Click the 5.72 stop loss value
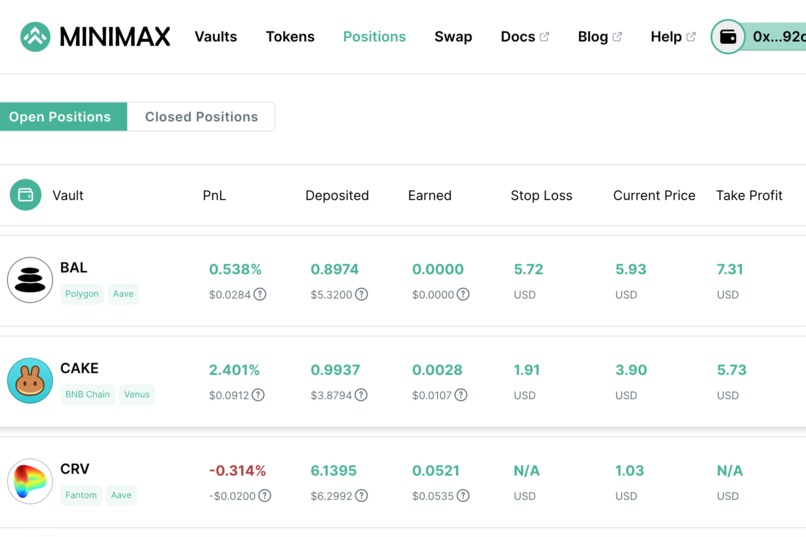Screen dimensions: 806x537 pos(528,269)
